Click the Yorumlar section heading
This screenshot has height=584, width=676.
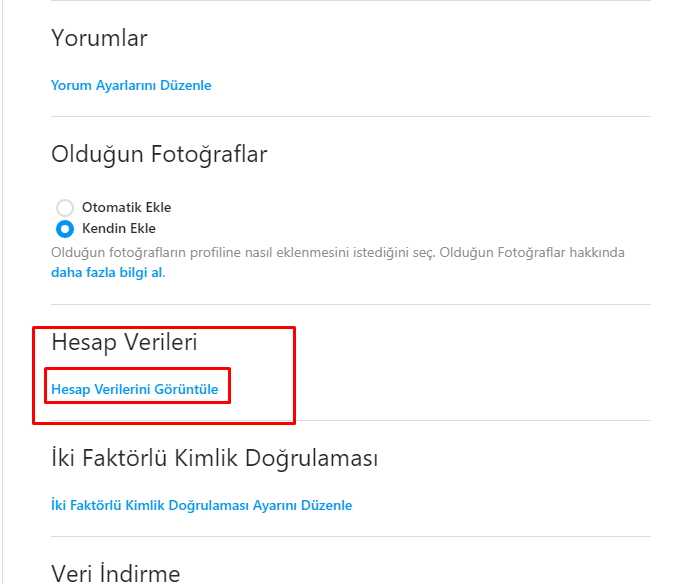(99, 39)
